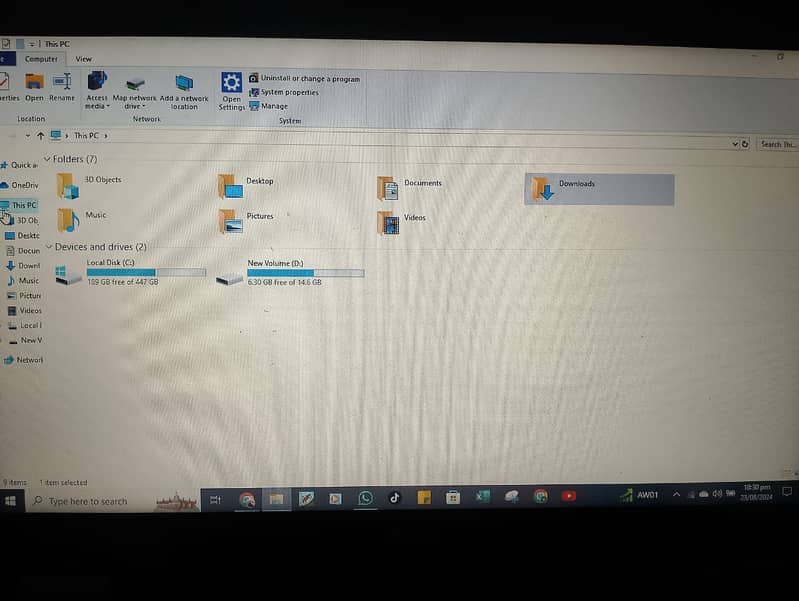
Task: Open Excel from the taskbar
Action: click(x=482, y=496)
